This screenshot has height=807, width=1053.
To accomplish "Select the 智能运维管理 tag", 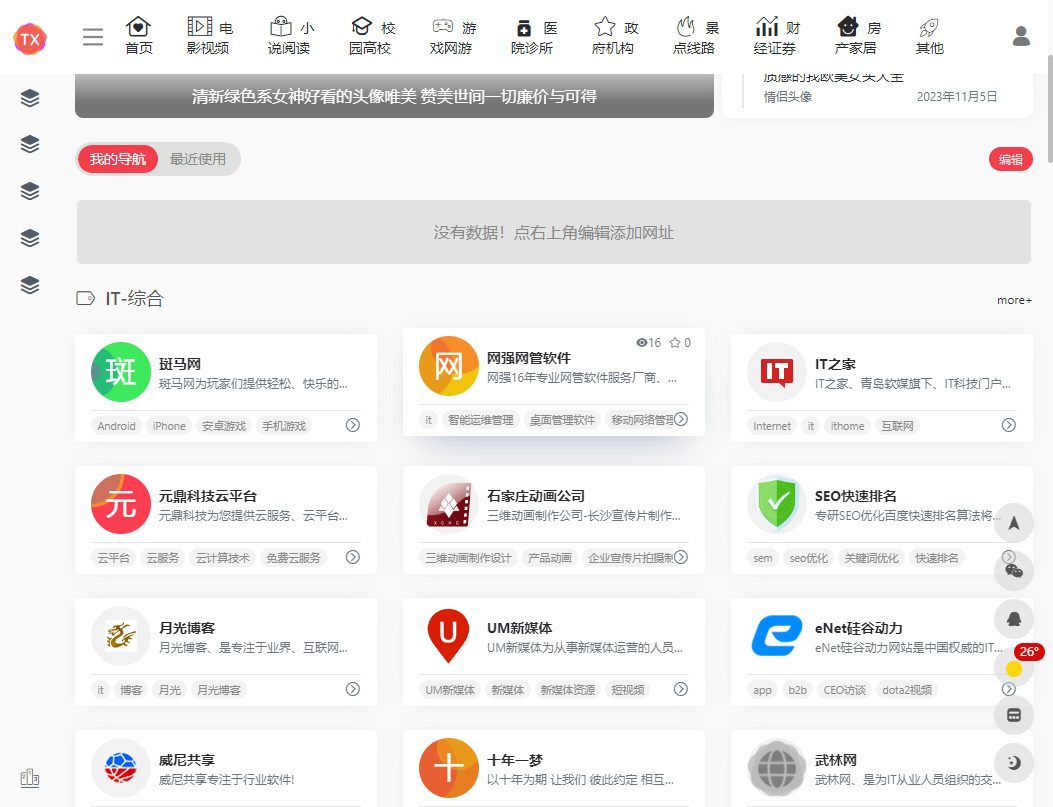I will 481,420.
